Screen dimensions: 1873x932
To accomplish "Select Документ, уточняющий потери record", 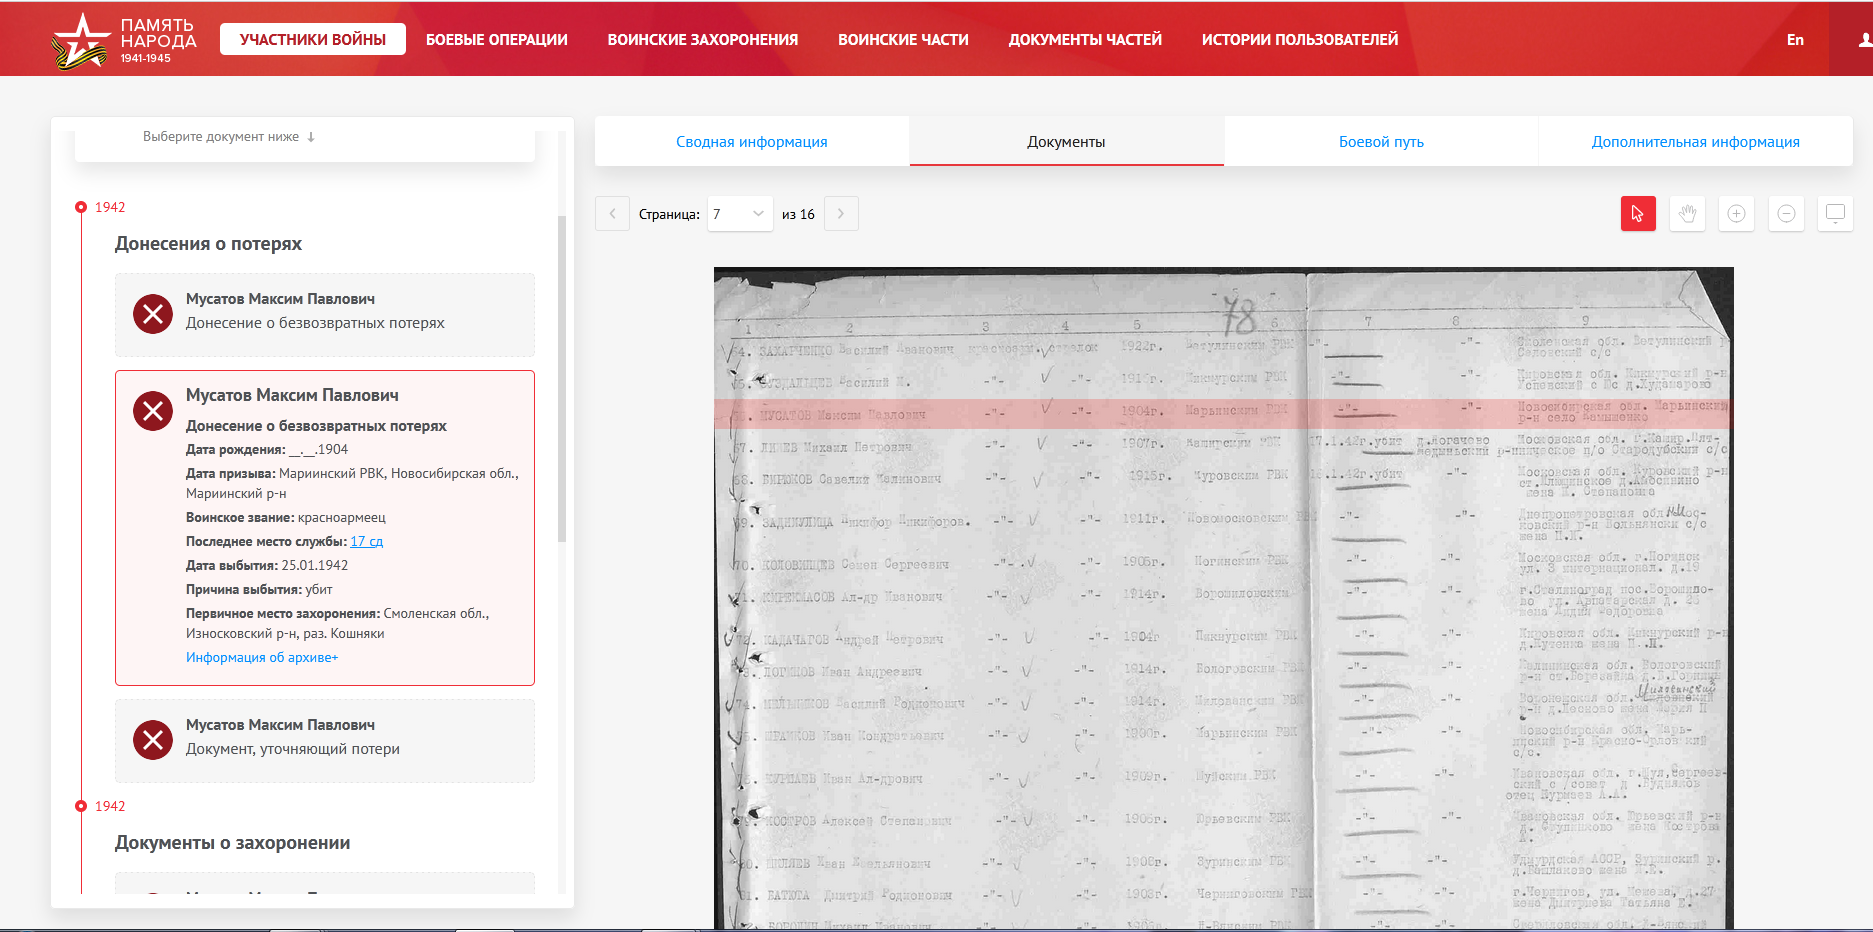I will tap(324, 740).
